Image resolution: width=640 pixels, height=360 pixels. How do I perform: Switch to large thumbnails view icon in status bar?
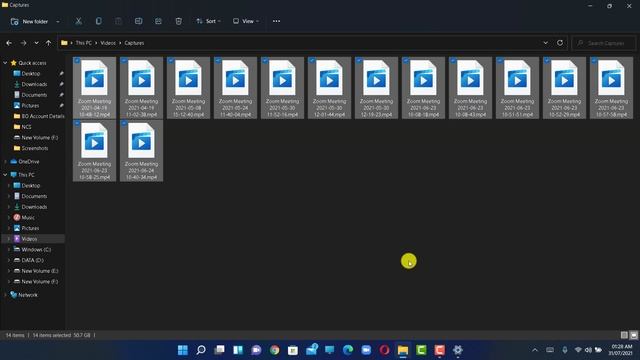point(633,335)
